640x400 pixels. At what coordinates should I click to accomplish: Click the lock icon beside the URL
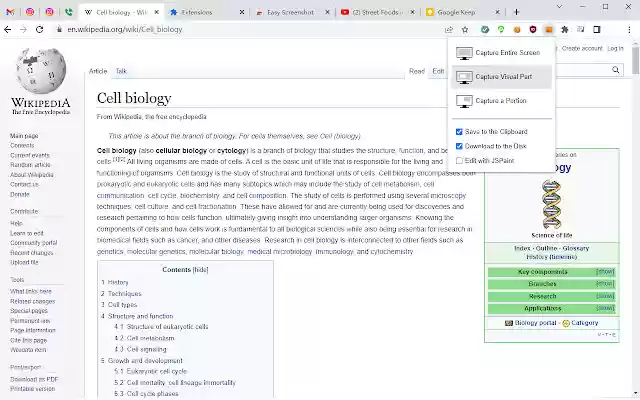tap(59, 29)
